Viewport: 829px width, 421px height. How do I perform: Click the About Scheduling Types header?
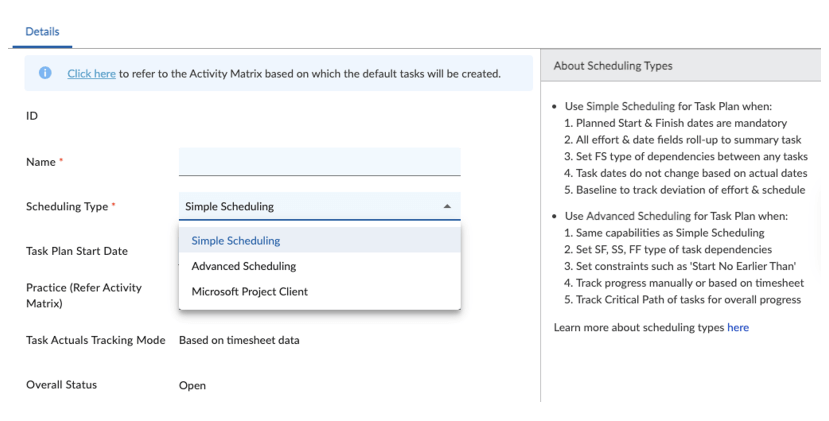(613, 66)
